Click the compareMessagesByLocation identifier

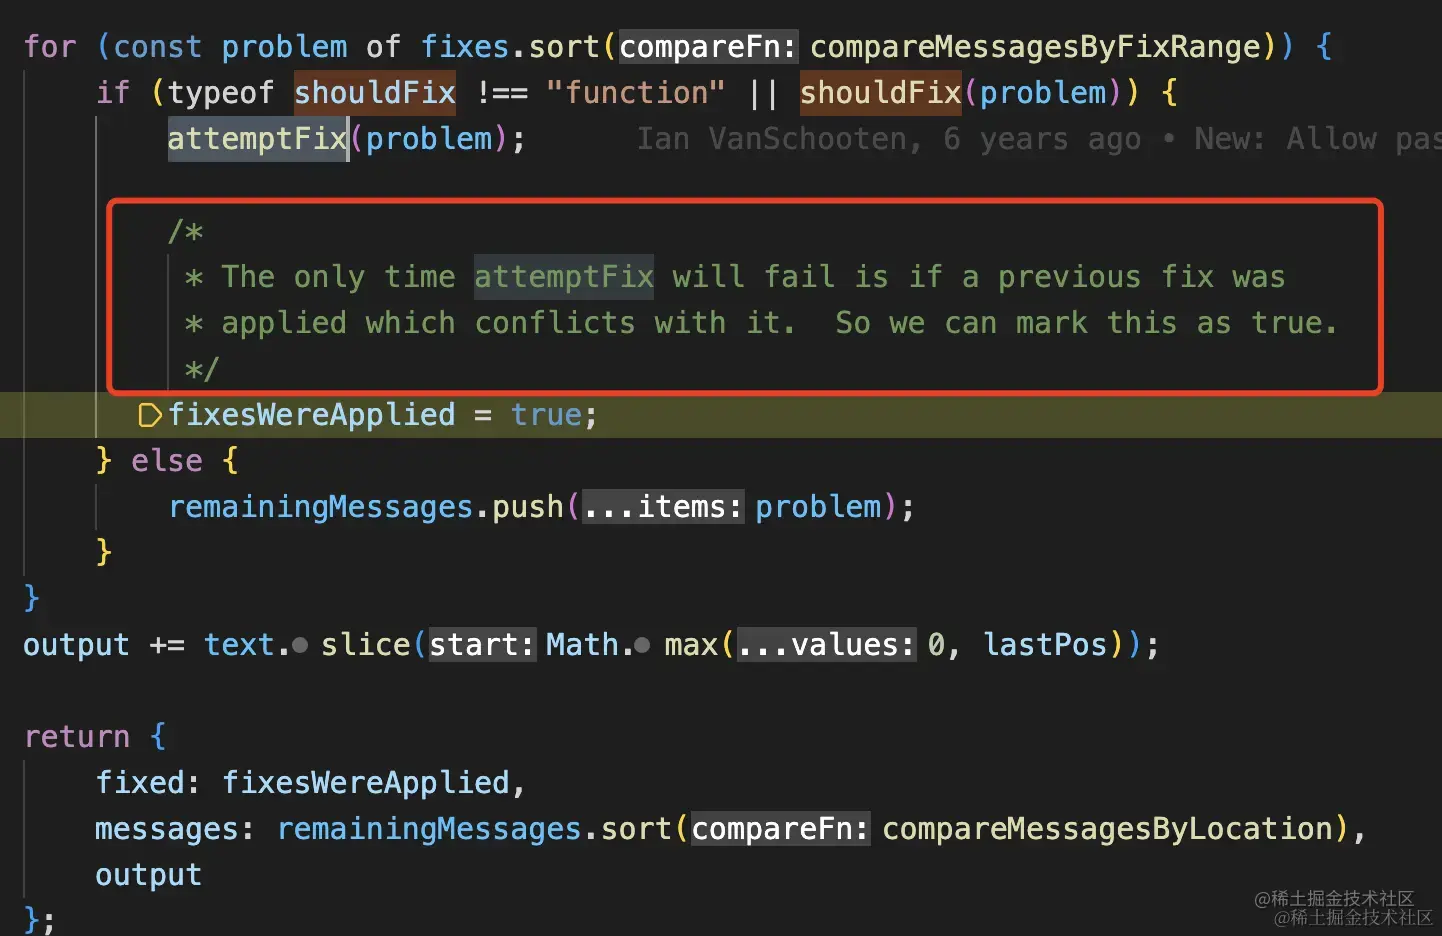click(x=1108, y=829)
